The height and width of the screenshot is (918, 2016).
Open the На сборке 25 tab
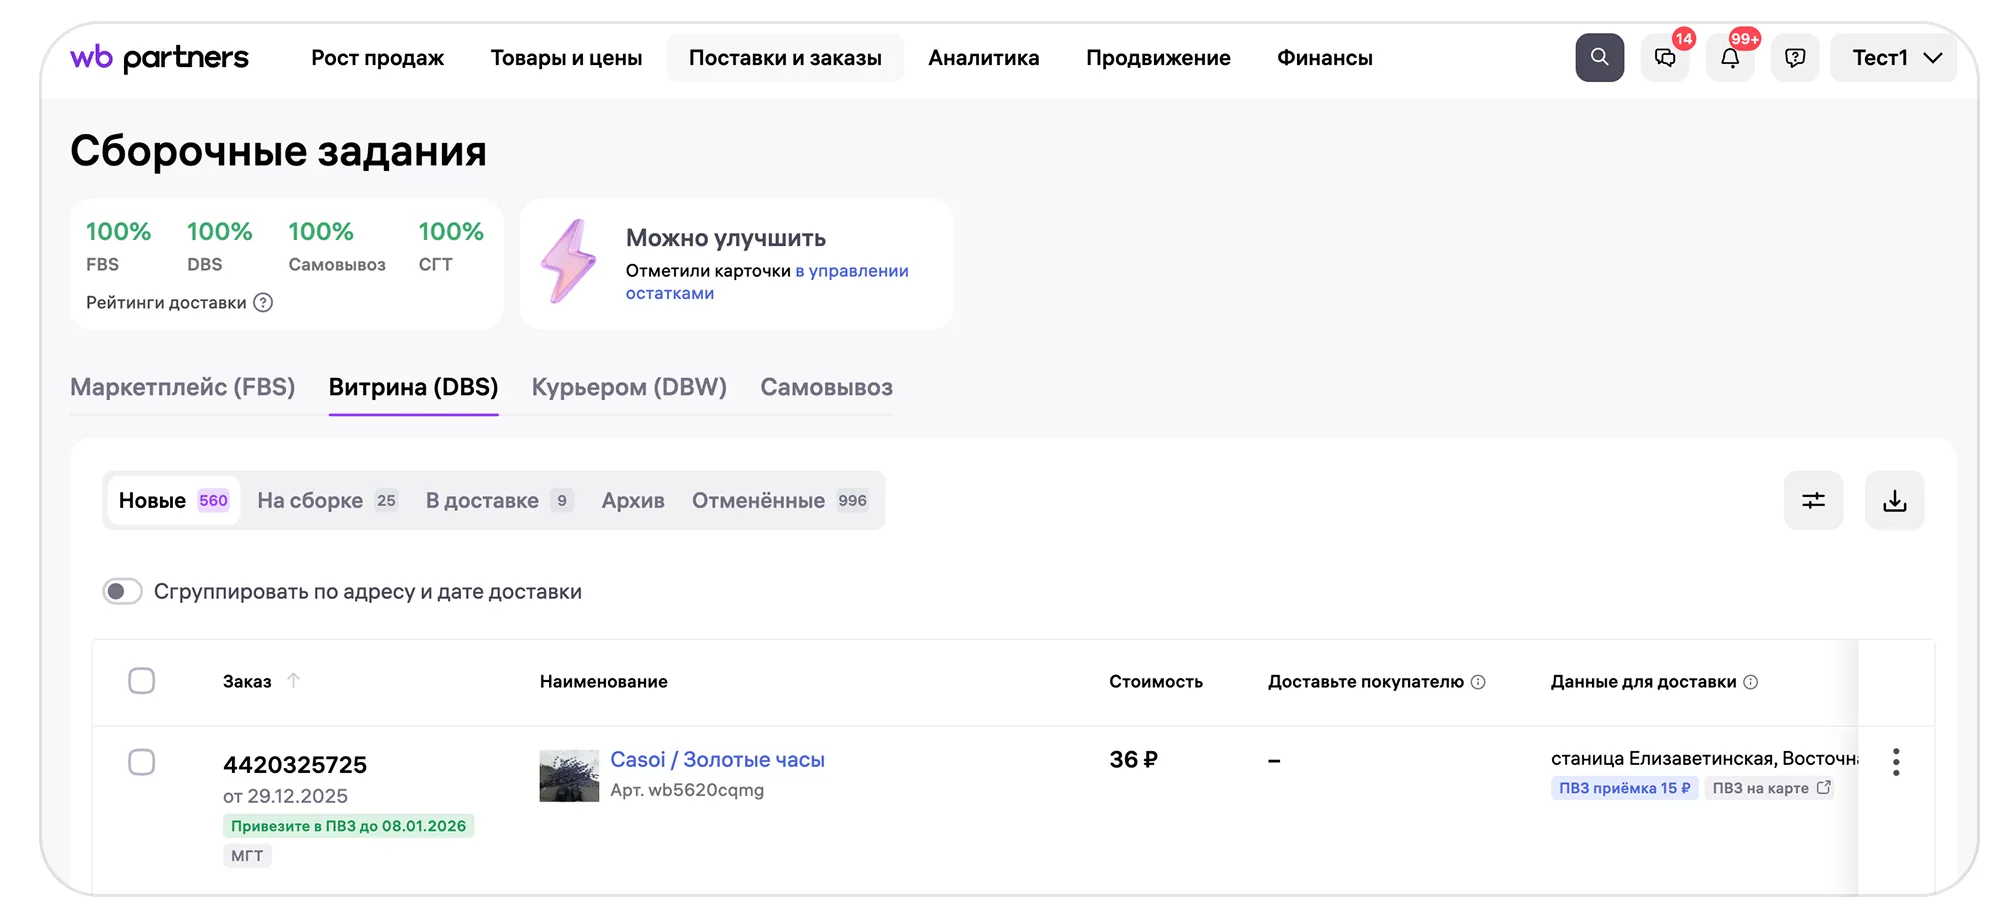327,500
